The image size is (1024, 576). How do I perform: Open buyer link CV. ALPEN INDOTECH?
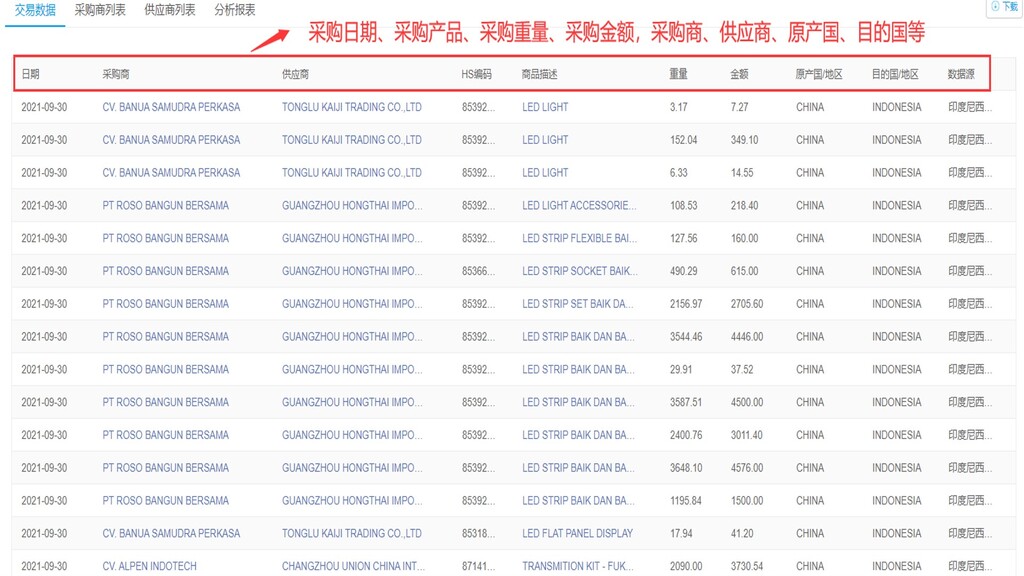click(149, 566)
